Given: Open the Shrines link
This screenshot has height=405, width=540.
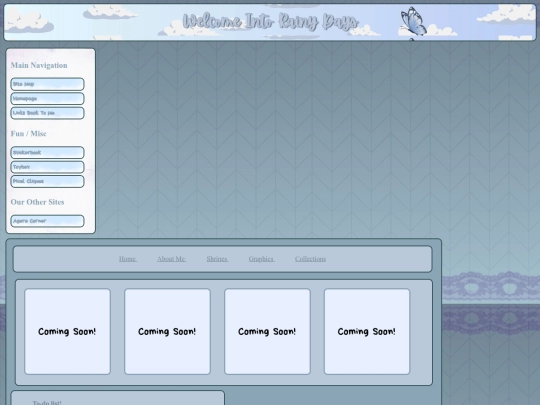Looking at the screenshot, I should click(x=217, y=259).
